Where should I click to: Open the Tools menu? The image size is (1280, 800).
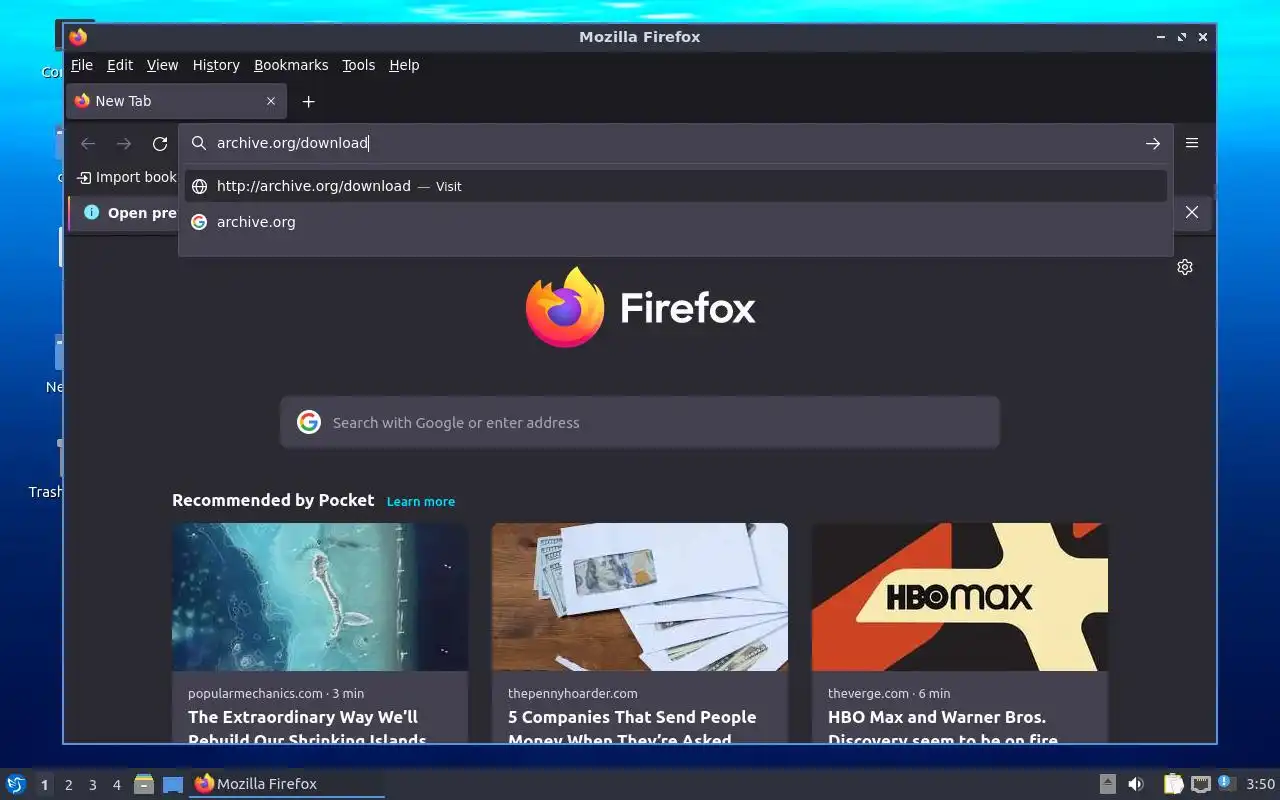coord(358,65)
